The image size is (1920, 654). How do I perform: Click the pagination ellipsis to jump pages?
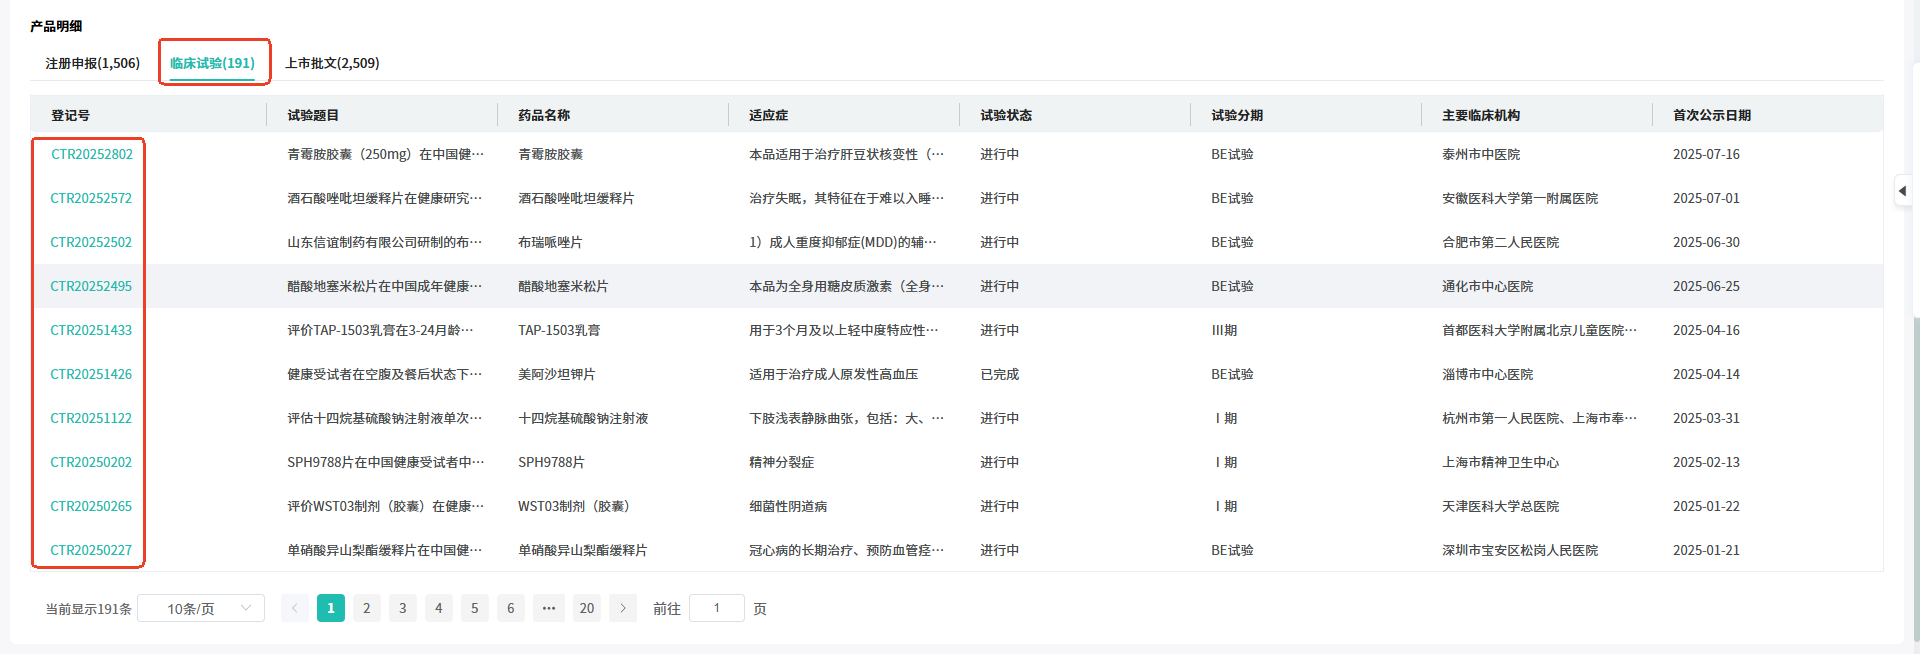tap(549, 608)
